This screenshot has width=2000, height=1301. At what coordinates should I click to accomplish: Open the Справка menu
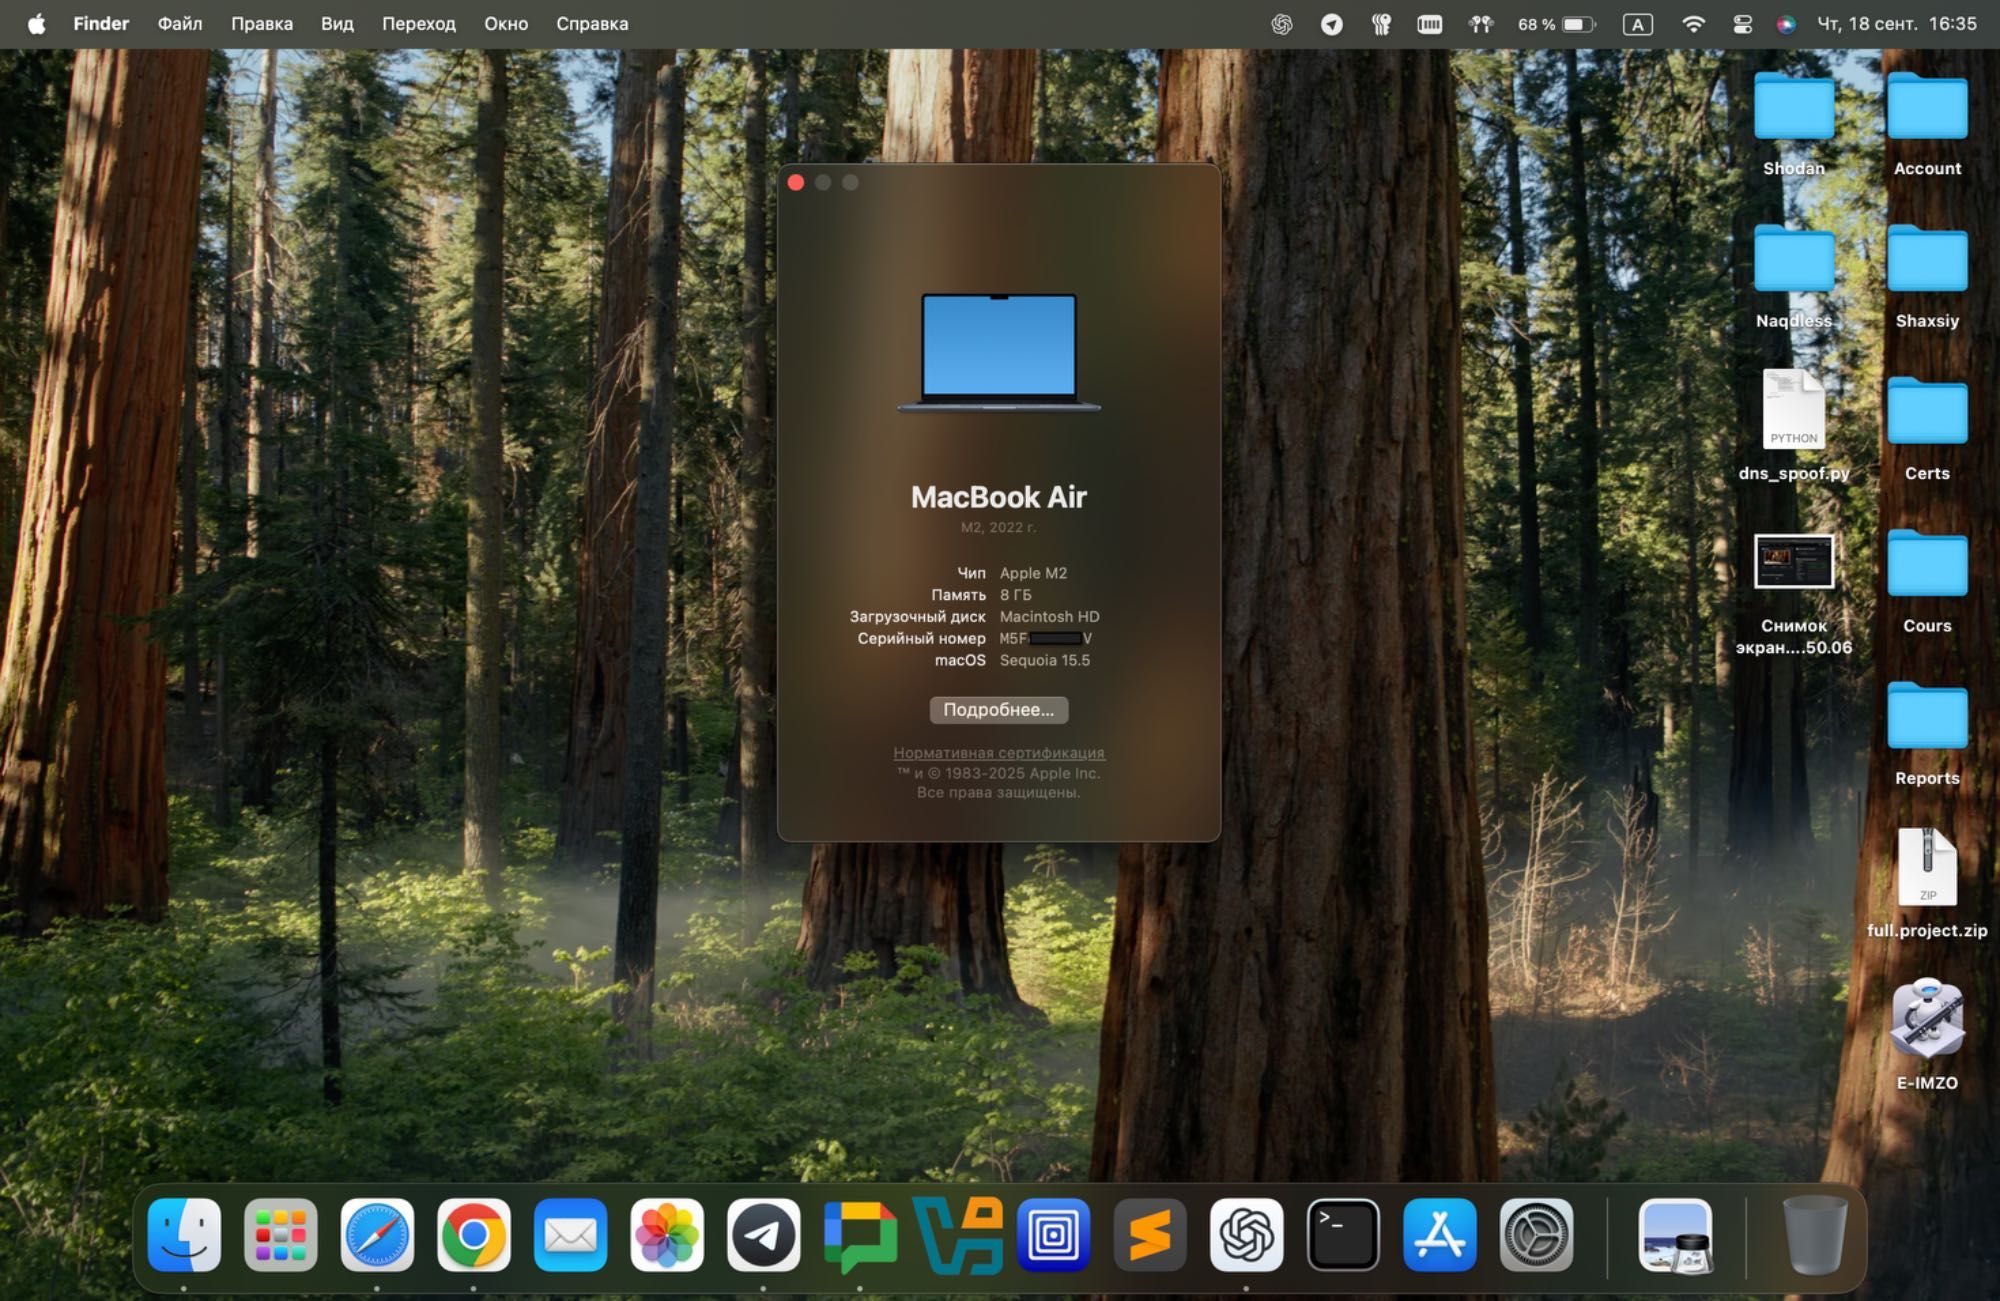pos(592,24)
